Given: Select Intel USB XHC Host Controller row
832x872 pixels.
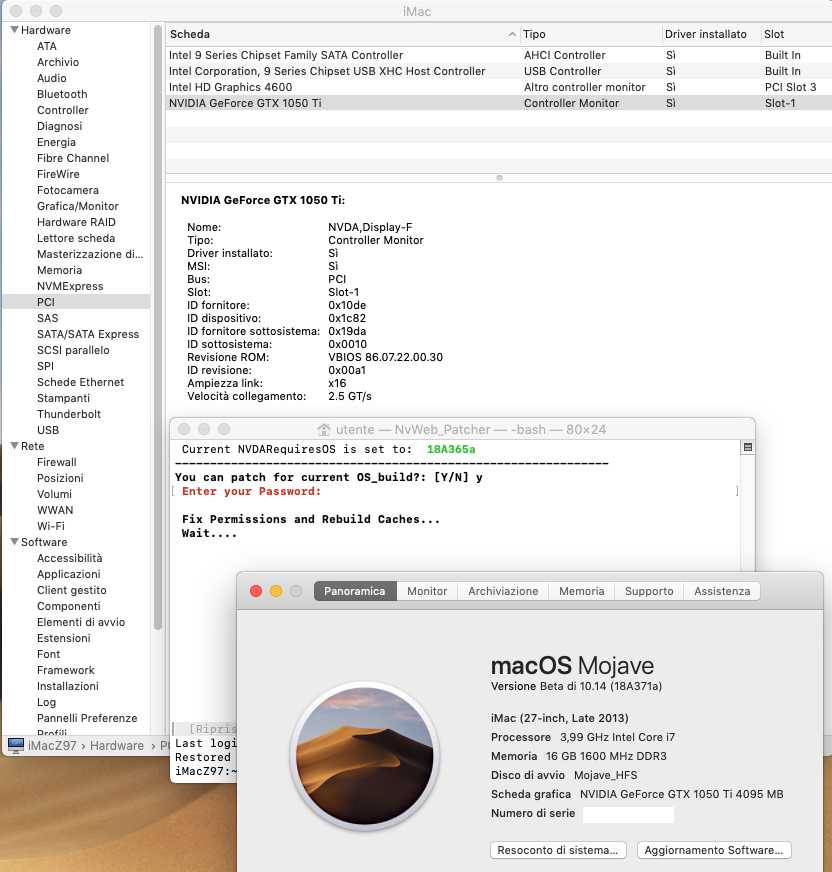Looking at the screenshot, I should pyautogui.click(x=499, y=71).
